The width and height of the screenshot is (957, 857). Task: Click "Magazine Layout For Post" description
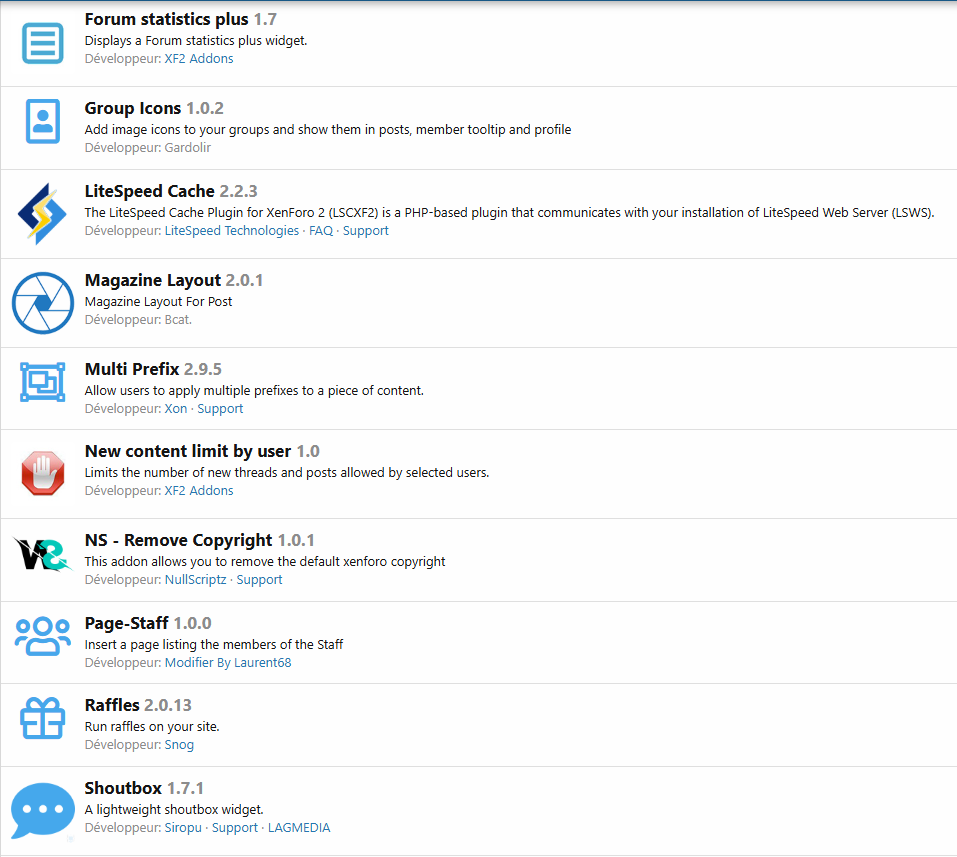(159, 302)
